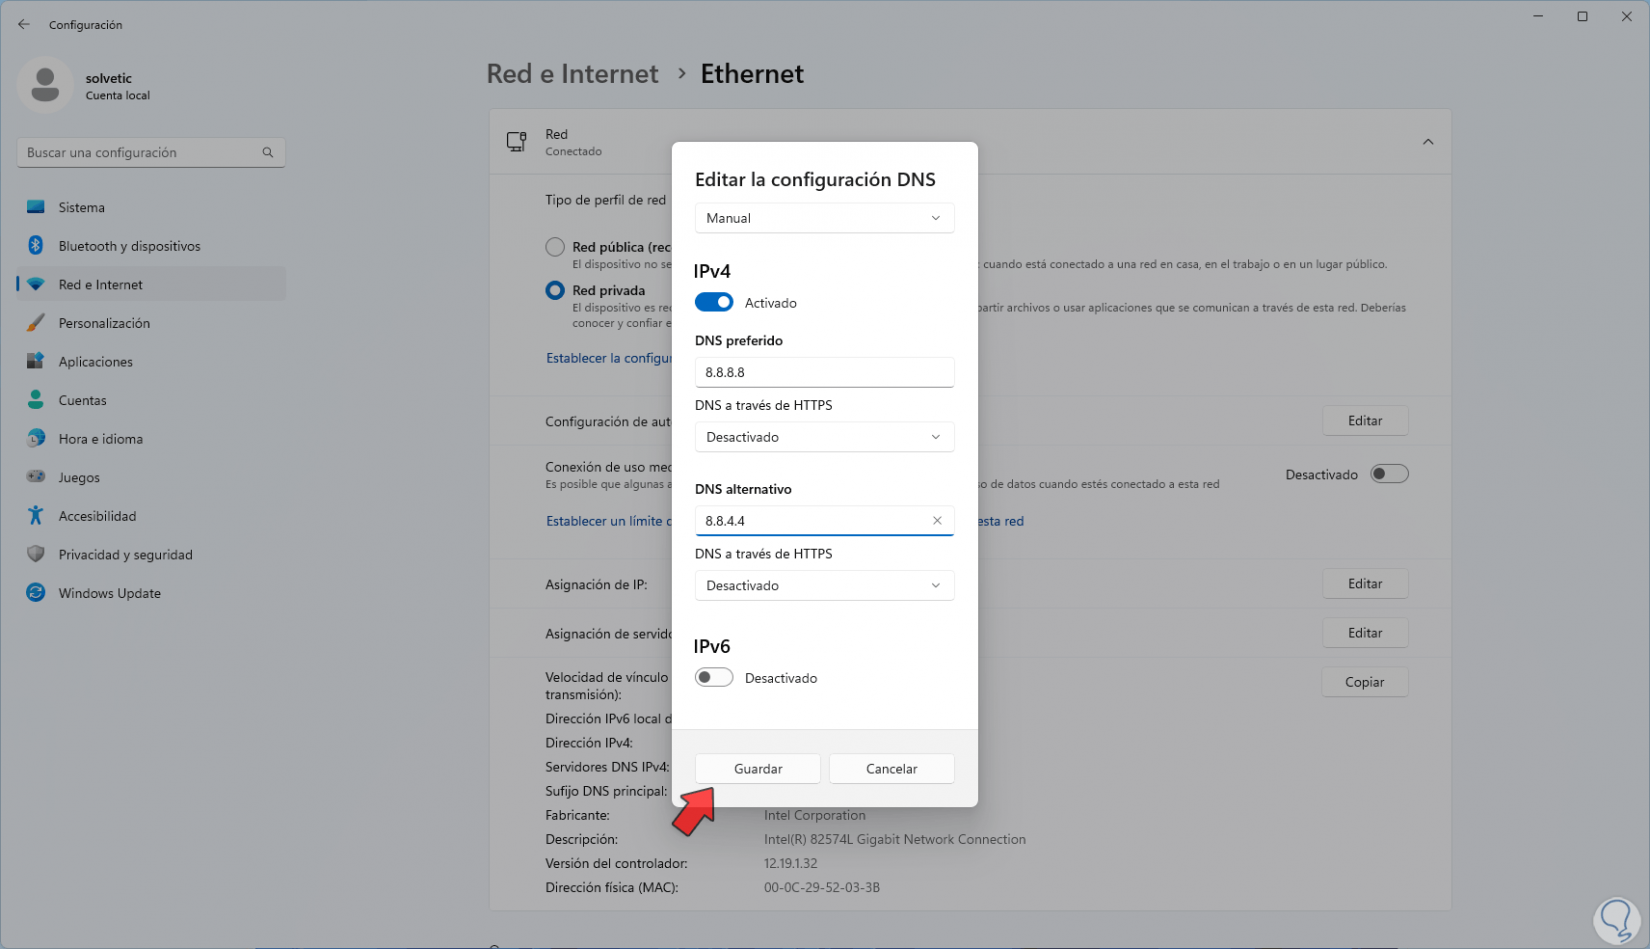Collapse the Red Conectado section chevron

coord(1427,142)
